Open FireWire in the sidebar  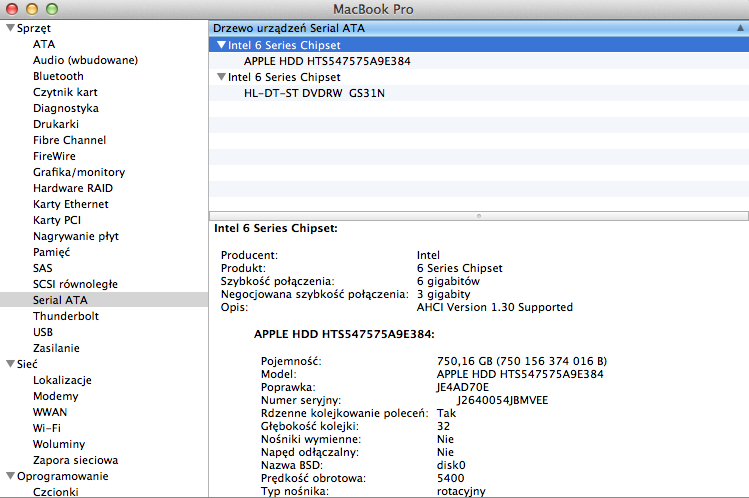(x=54, y=156)
